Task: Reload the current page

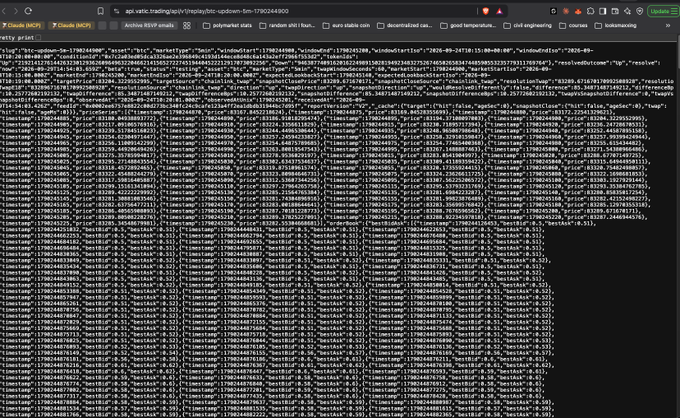Action: tap(28, 11)
